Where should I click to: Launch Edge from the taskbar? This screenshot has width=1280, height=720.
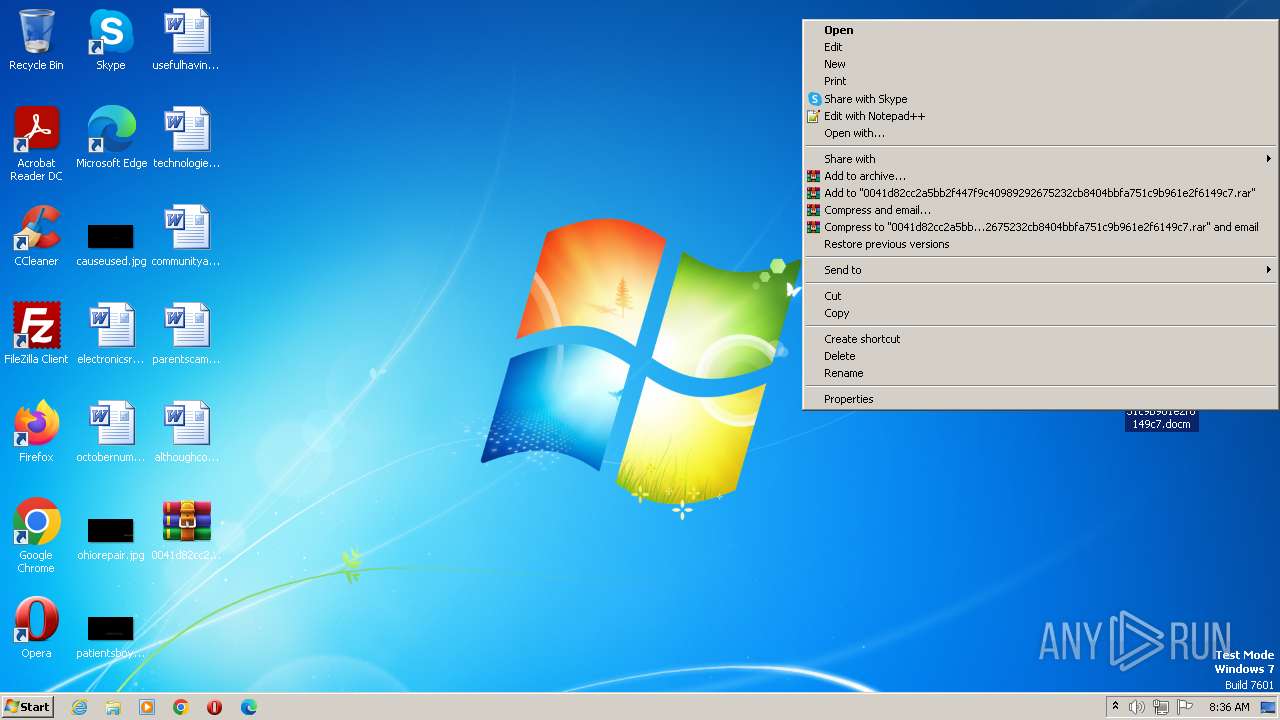coord(249,707)
